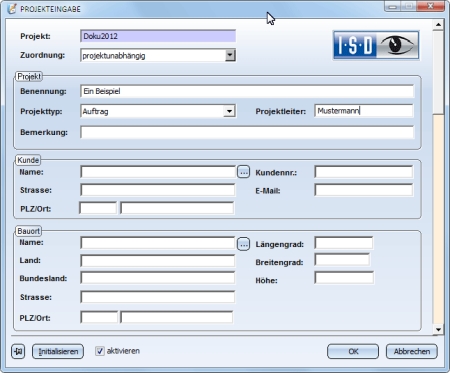Click the scrollbar up arrow
450x373 pixels.
point(438,25)
